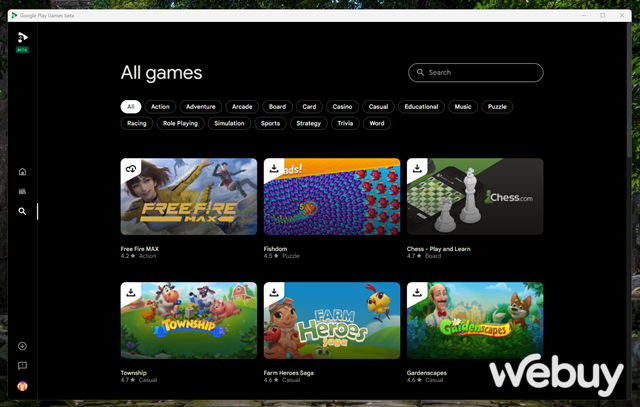
Task: Open the feedback icon in the sidebar
Action: click(x=22, y=366)
